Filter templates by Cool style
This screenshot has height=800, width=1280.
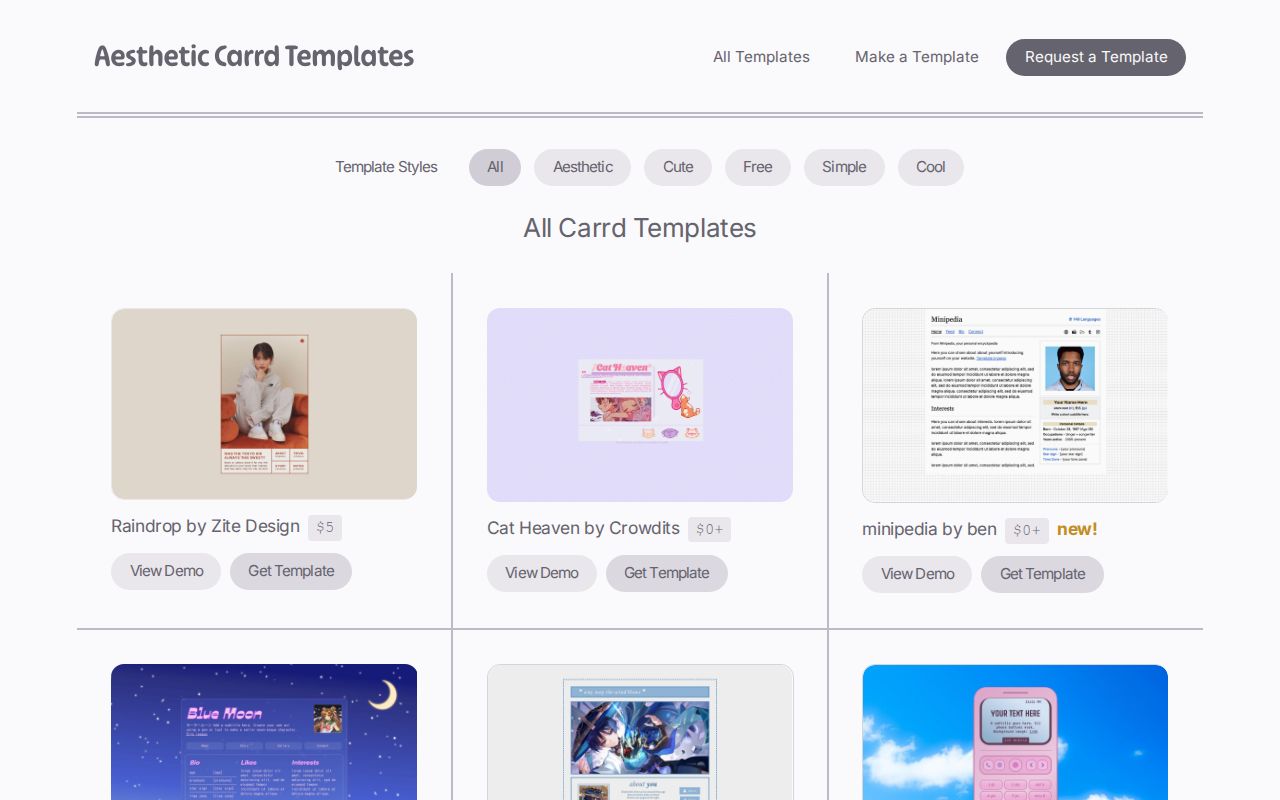pos(931,167)
